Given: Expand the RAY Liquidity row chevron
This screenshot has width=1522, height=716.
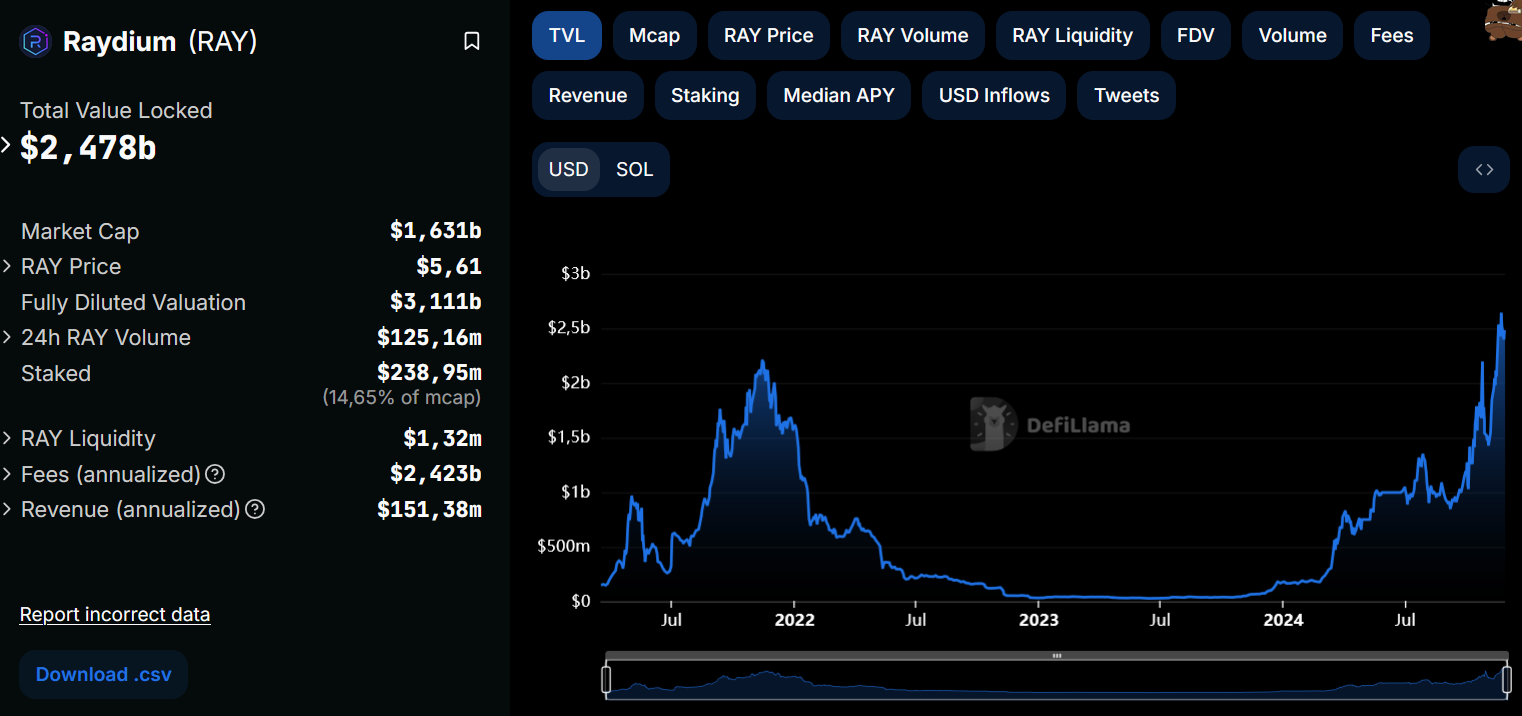Looking at the screenshot, I should pos(8,438).
